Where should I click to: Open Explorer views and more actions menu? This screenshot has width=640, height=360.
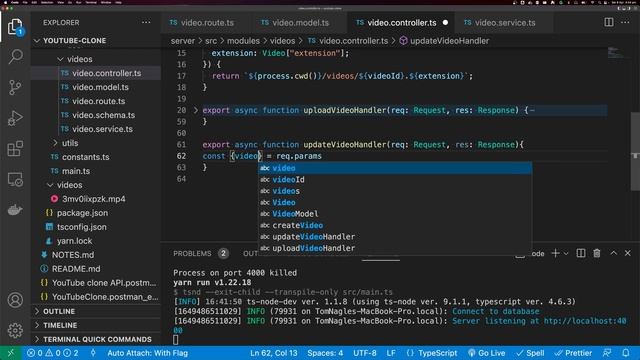tap(146, 22)
